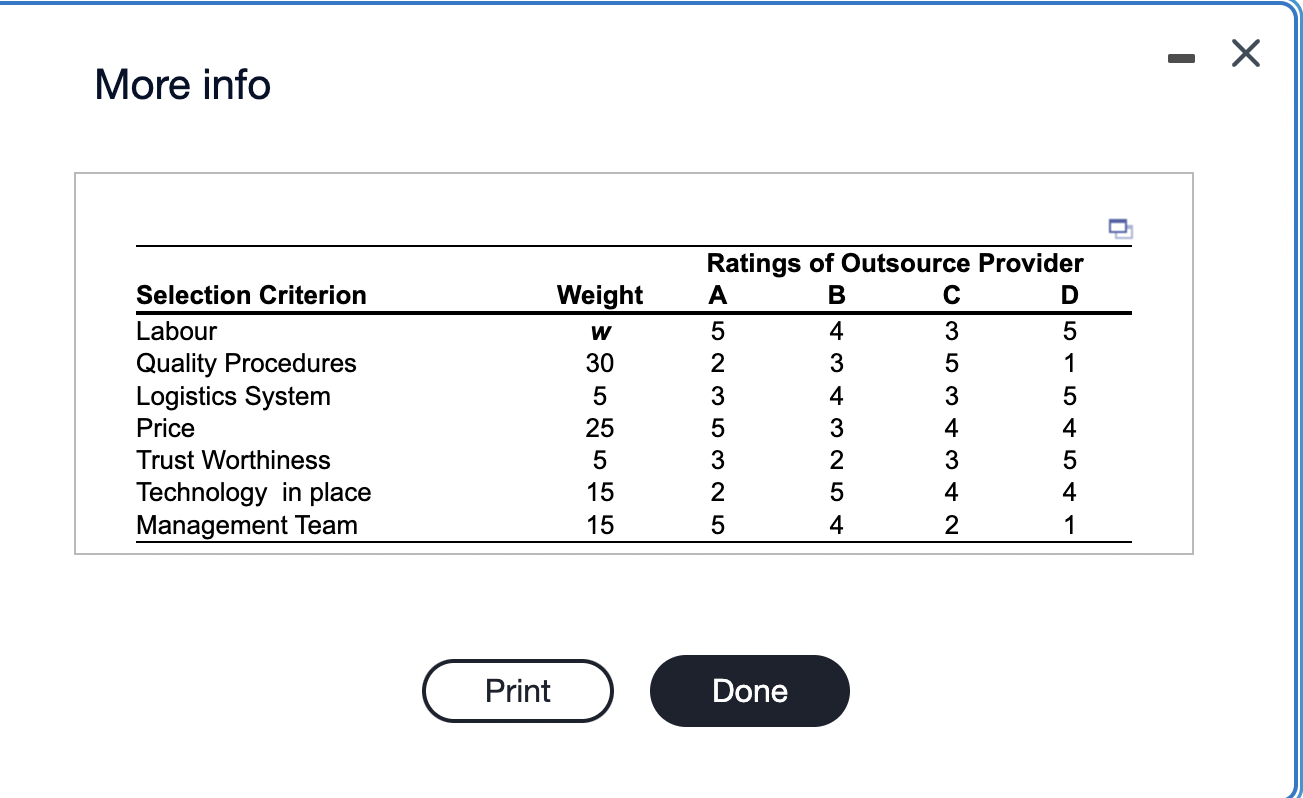The height and width of the screenshot is (798, 1303).
Task: Click the minimize dash icon at top right
Action: tap(1181, 58)
